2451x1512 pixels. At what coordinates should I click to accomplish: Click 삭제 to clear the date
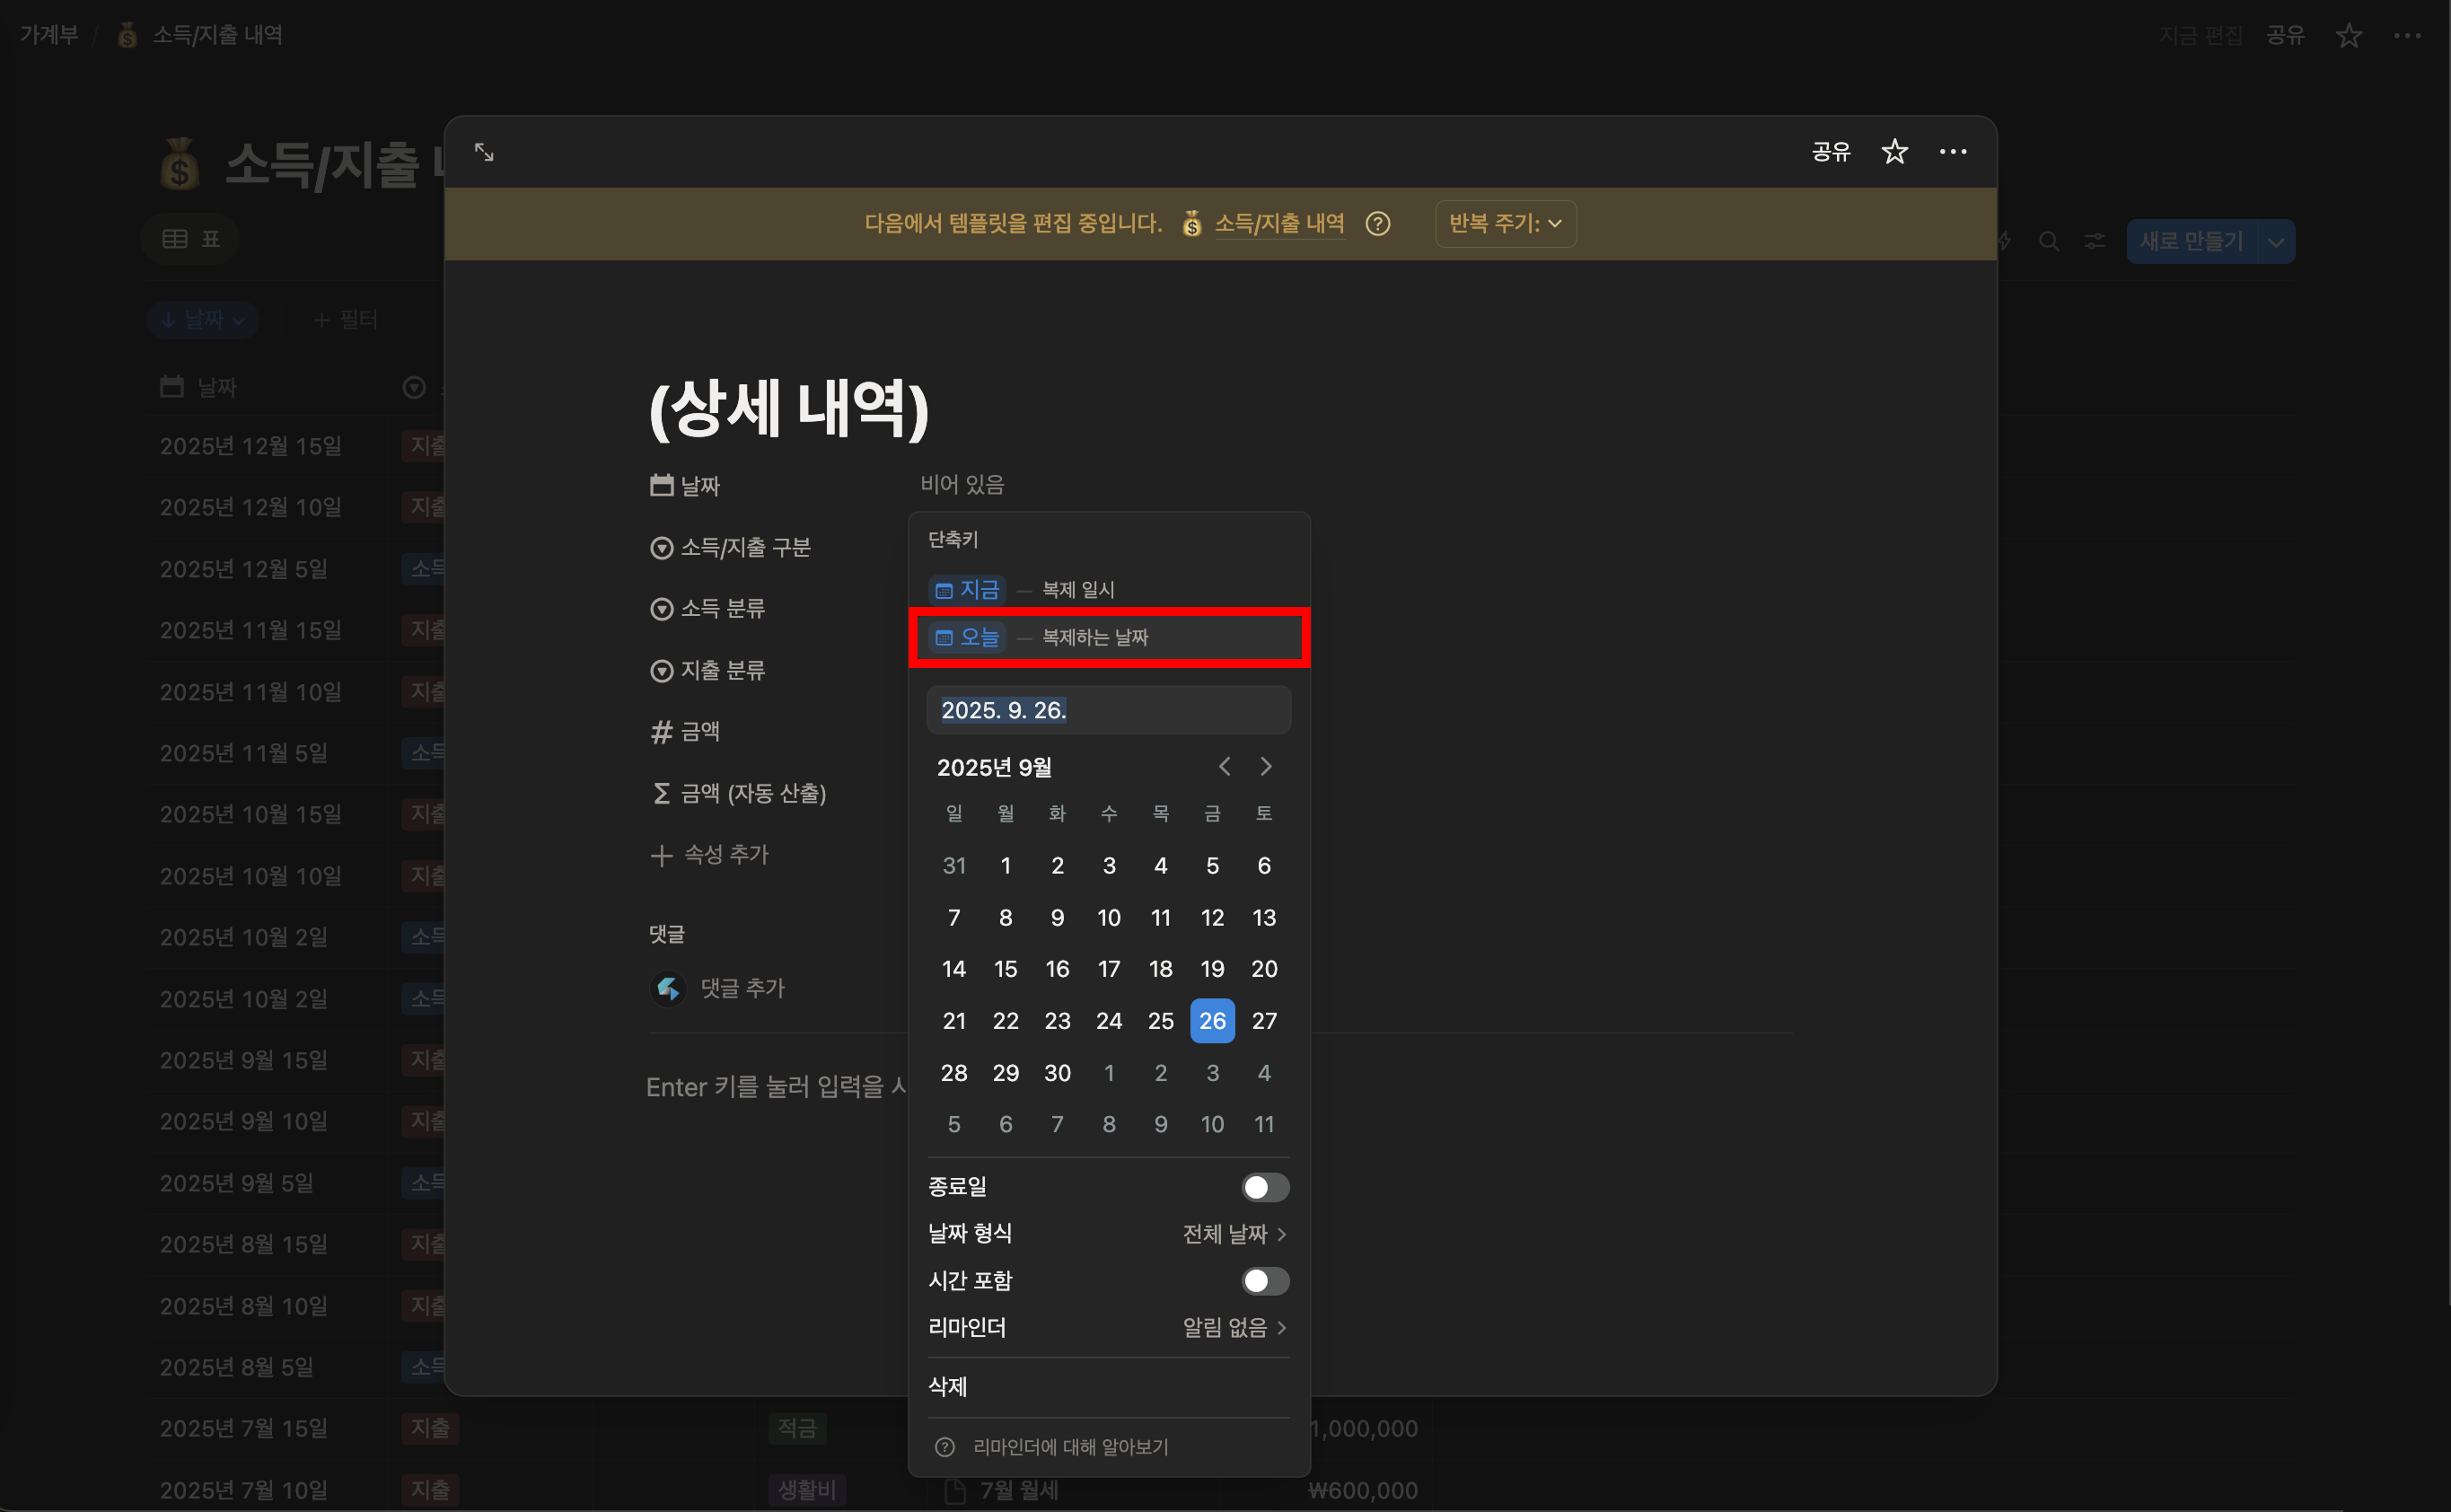(947, 1387)
